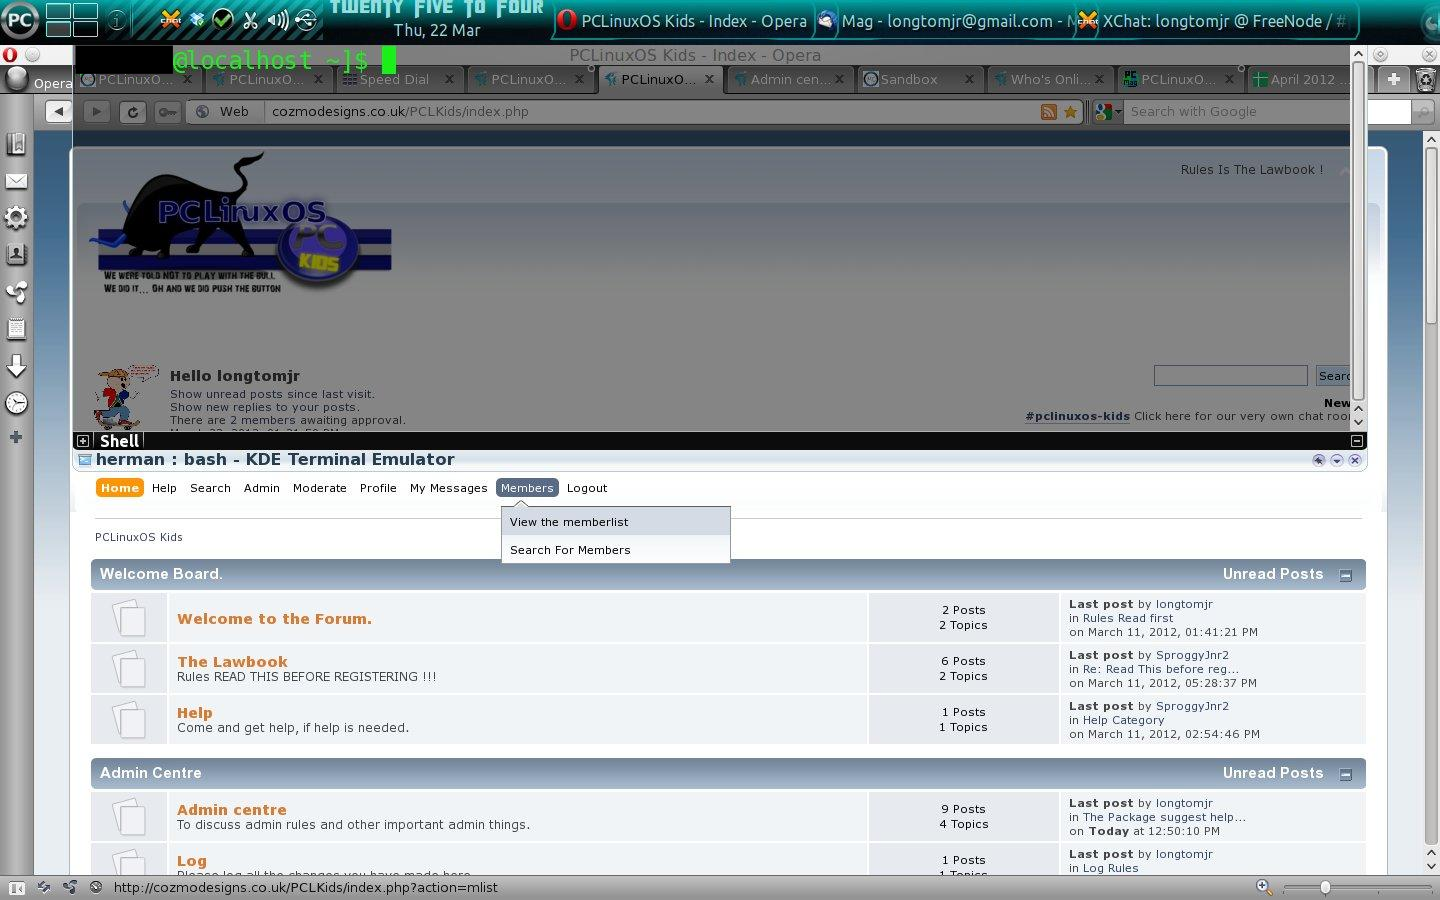Go back with Opera's back arrow

(x=59, y=111)
